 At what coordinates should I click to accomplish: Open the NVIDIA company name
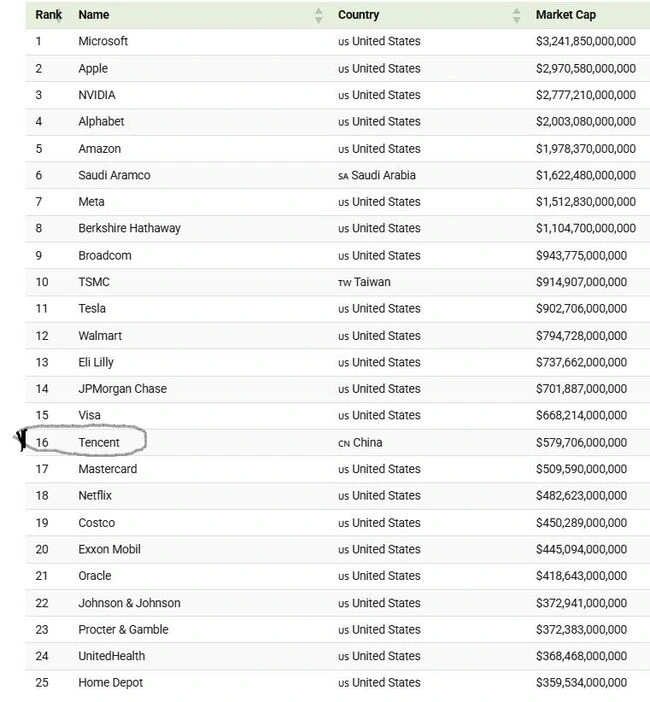(x=97, y=95)
